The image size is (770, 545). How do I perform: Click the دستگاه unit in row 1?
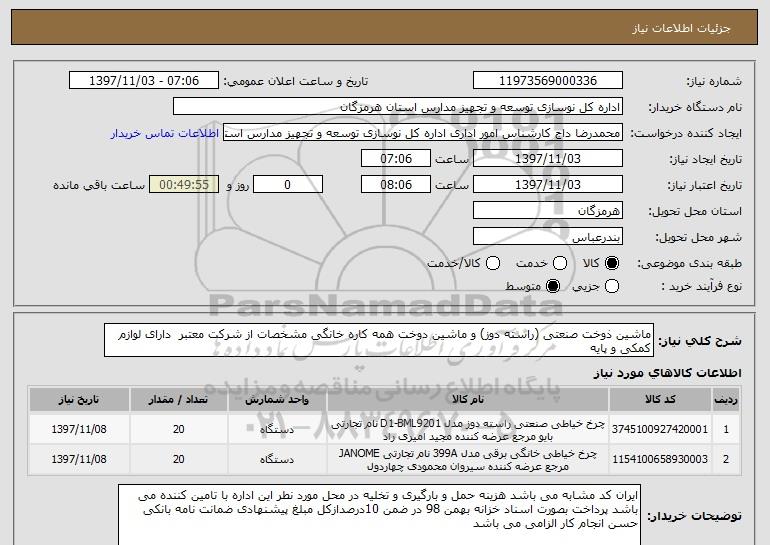point(277,430)
